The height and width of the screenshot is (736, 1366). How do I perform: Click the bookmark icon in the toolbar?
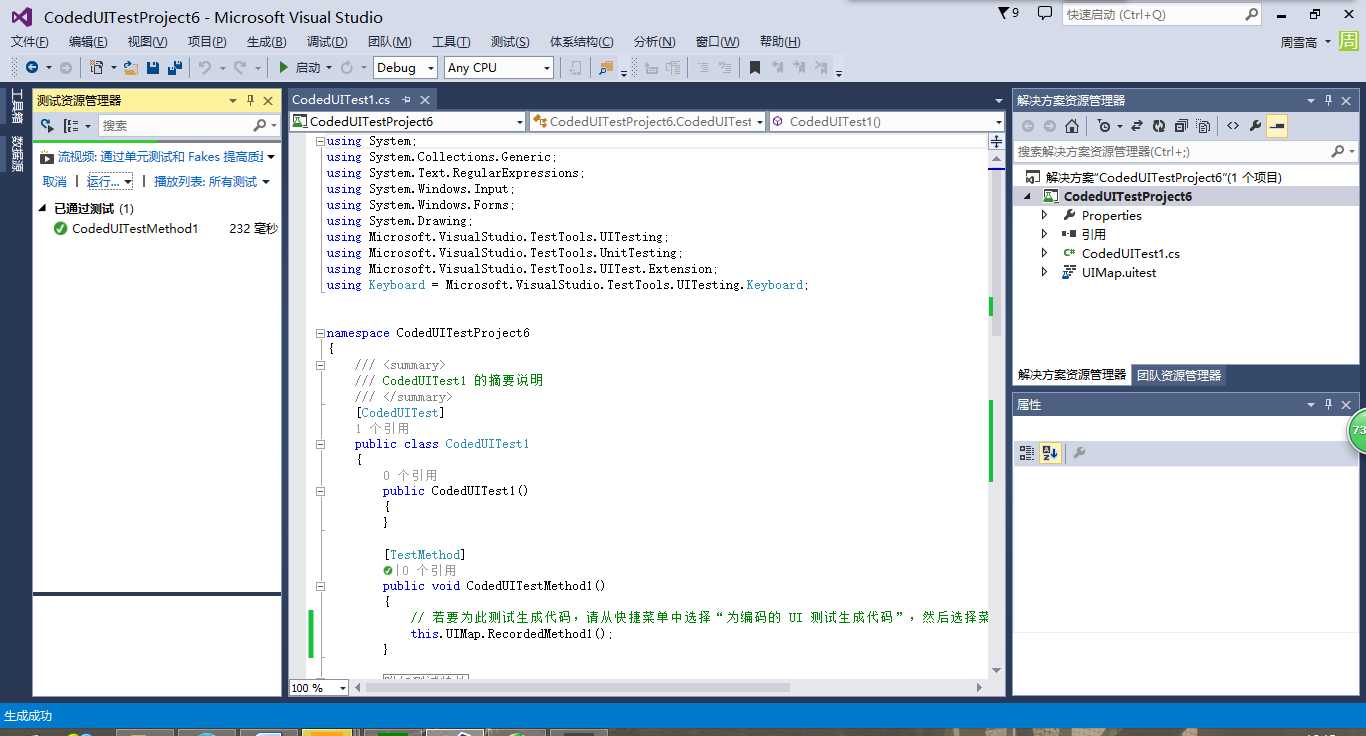(x=755, y=67)
